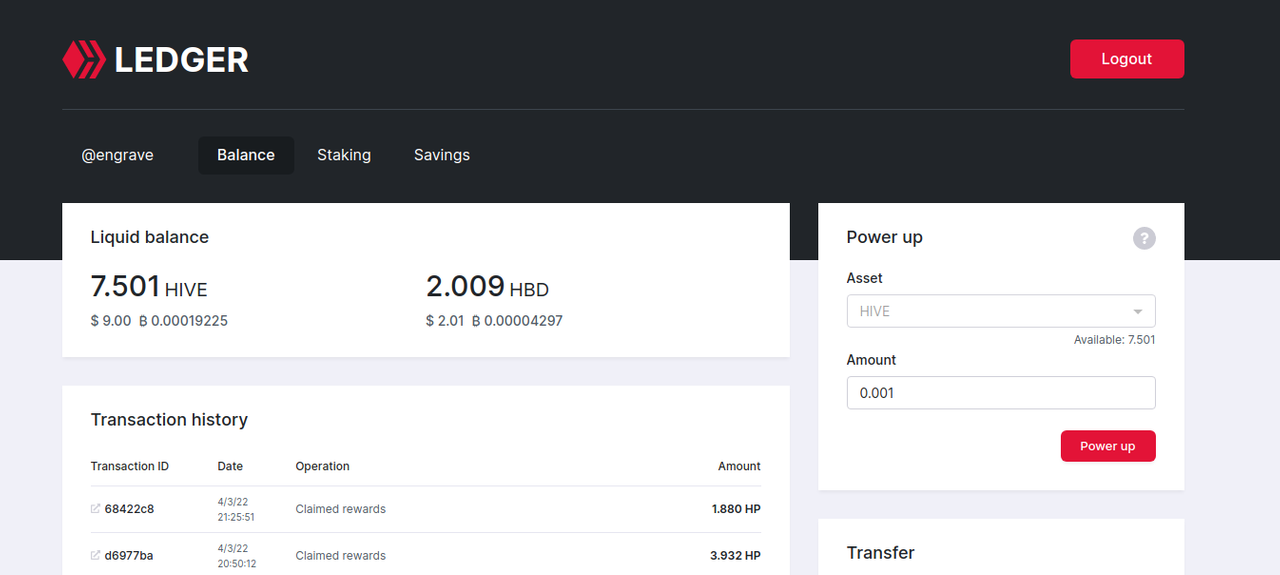
Task: Click the Amount column header
Action: [x=739, y=466]
